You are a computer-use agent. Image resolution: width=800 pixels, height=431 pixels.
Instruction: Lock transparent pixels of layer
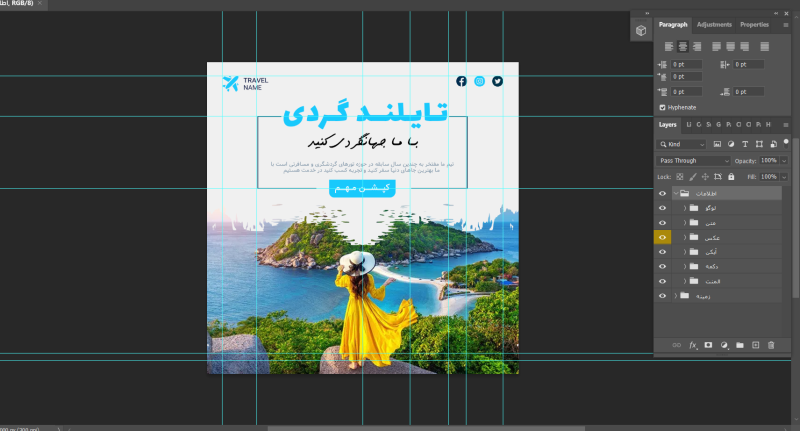coord(680,177)
